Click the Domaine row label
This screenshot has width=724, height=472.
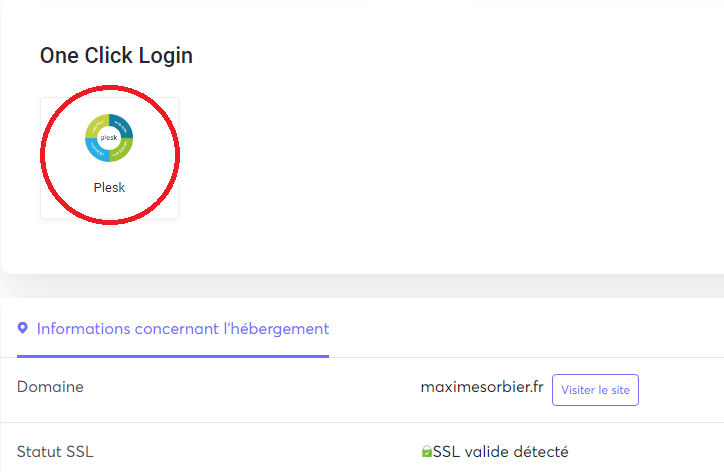(x=50, y=387)
